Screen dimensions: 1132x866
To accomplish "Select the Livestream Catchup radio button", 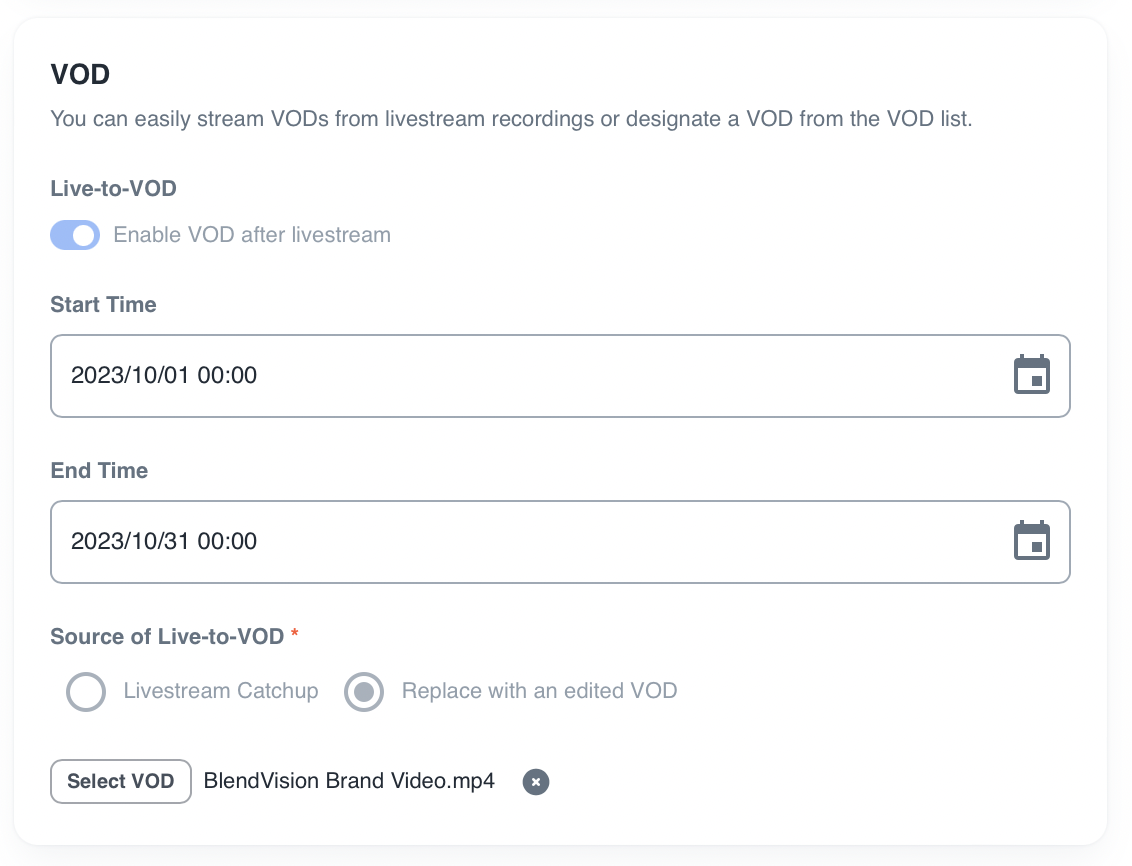I will click(x=86, y=691).
